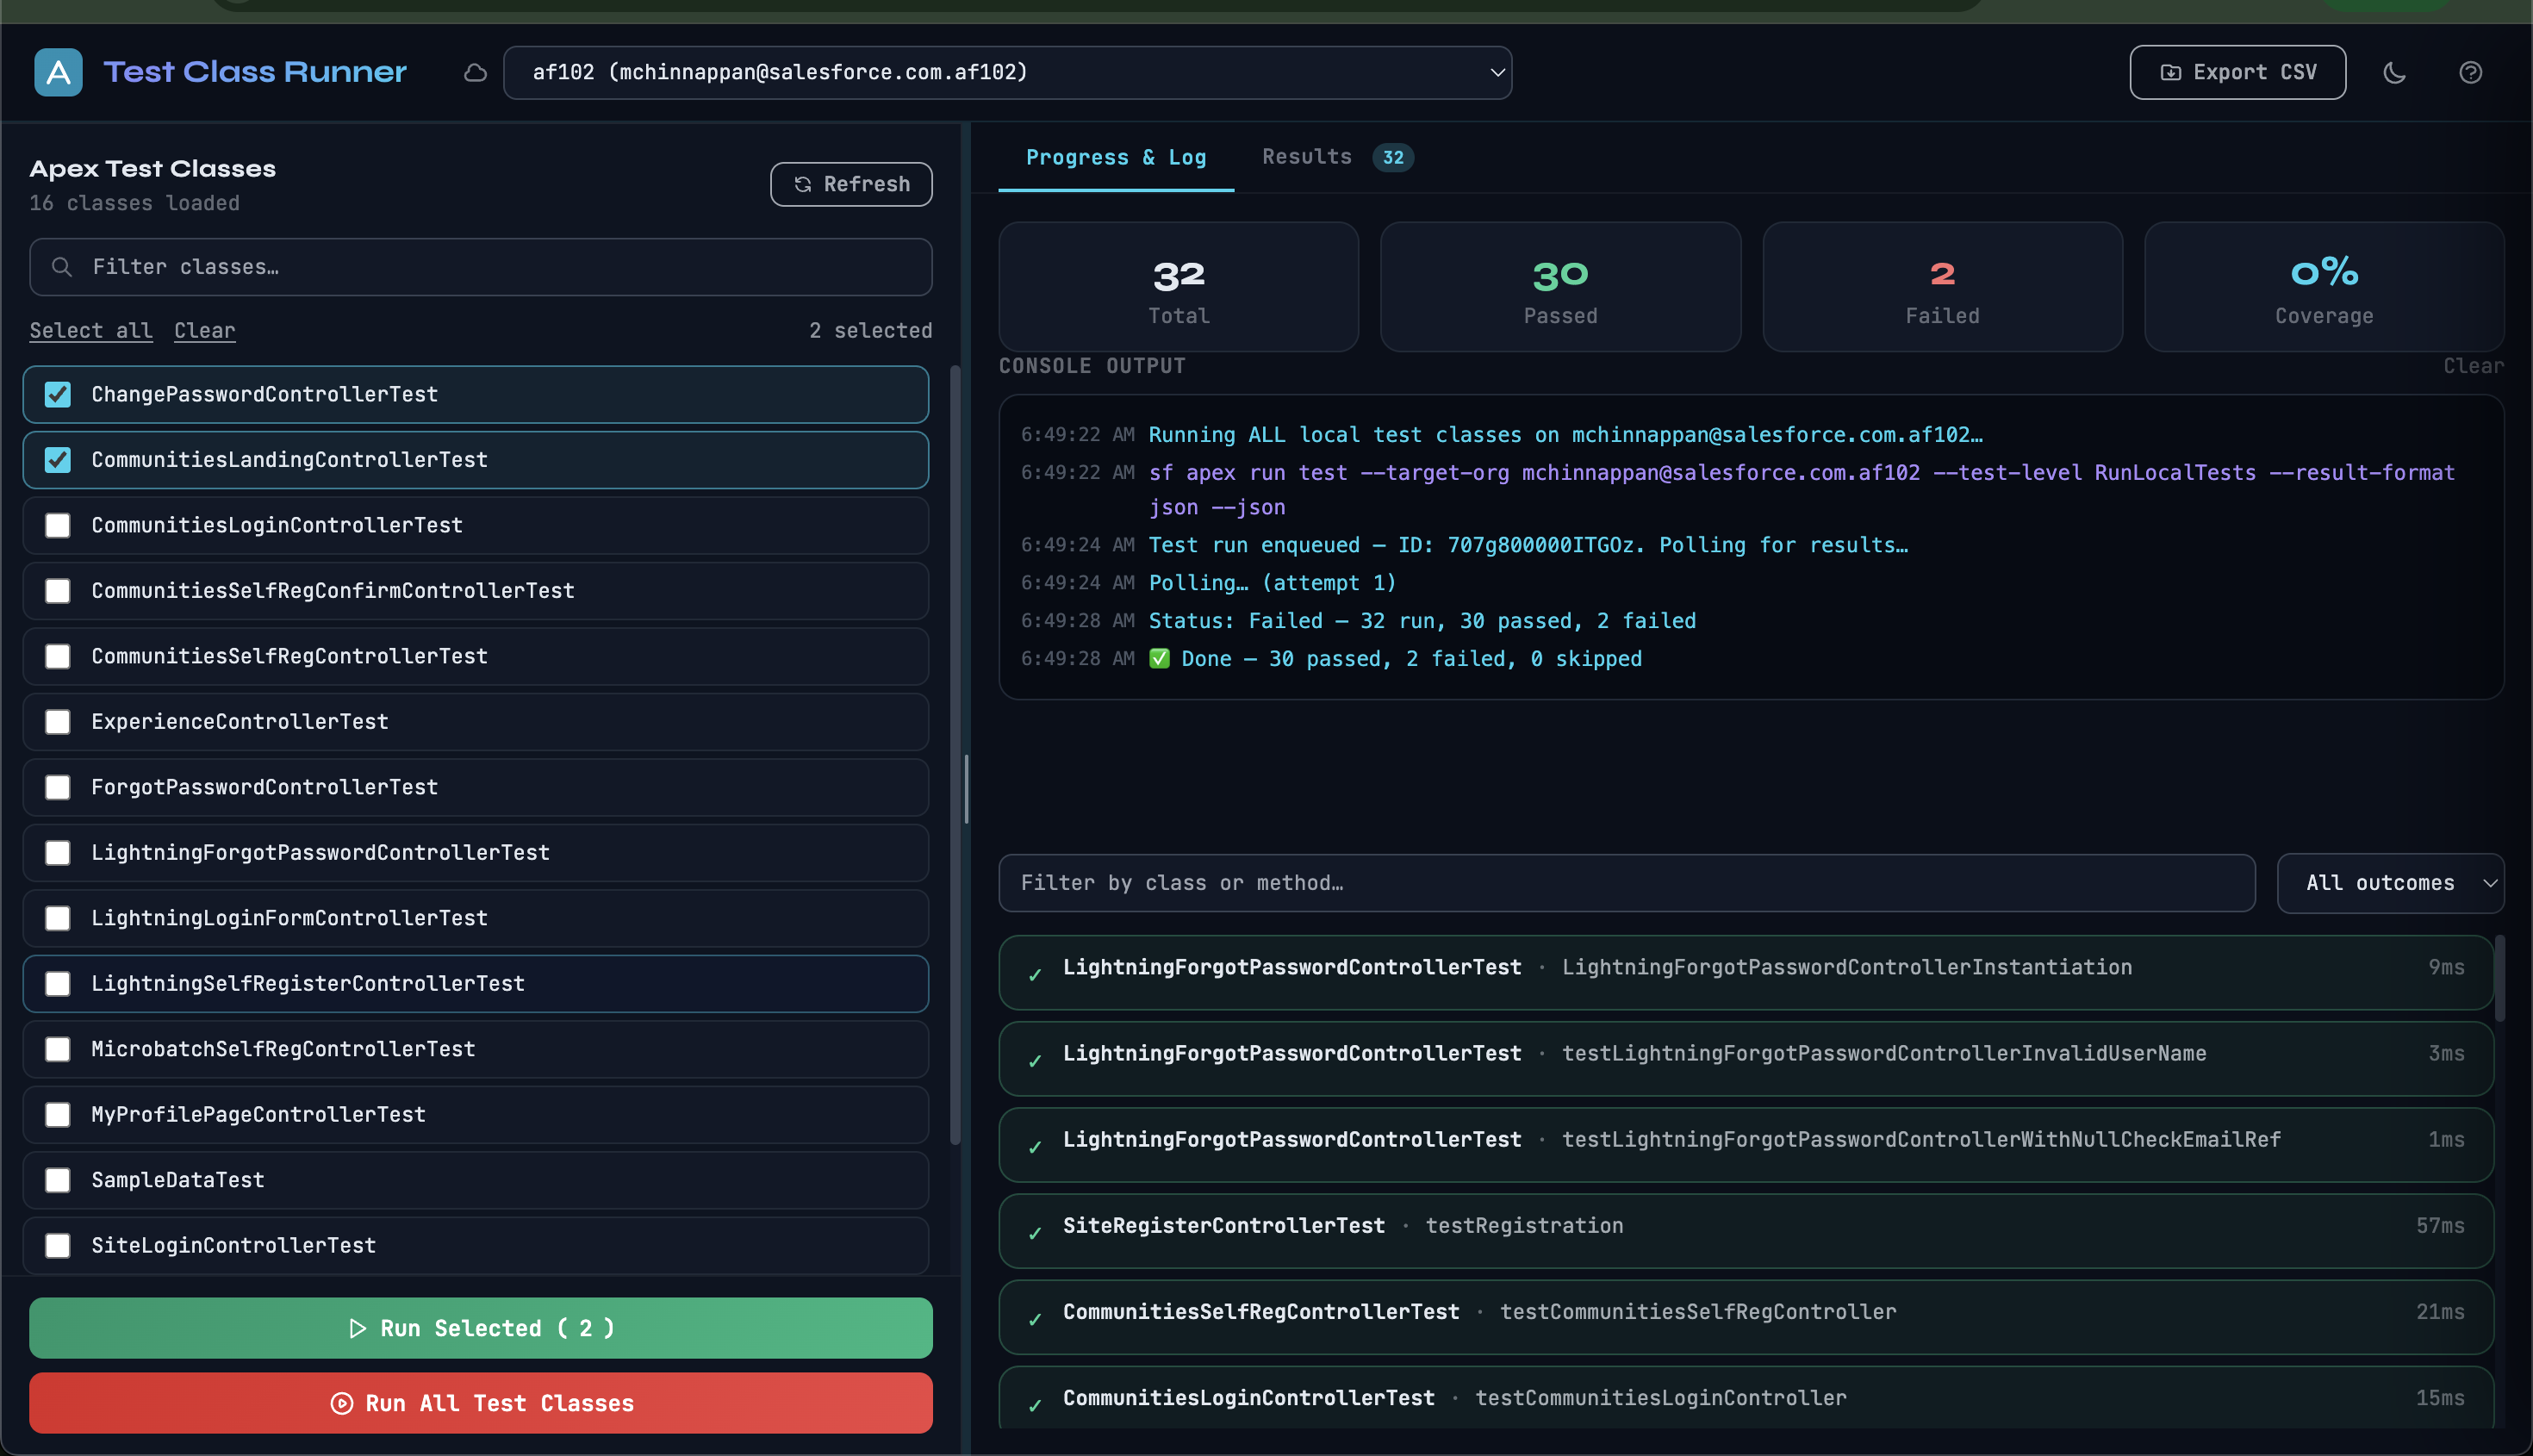2533x1456 pixels.
Task: Click the 2 Failed stat card
Action: 1942,287
